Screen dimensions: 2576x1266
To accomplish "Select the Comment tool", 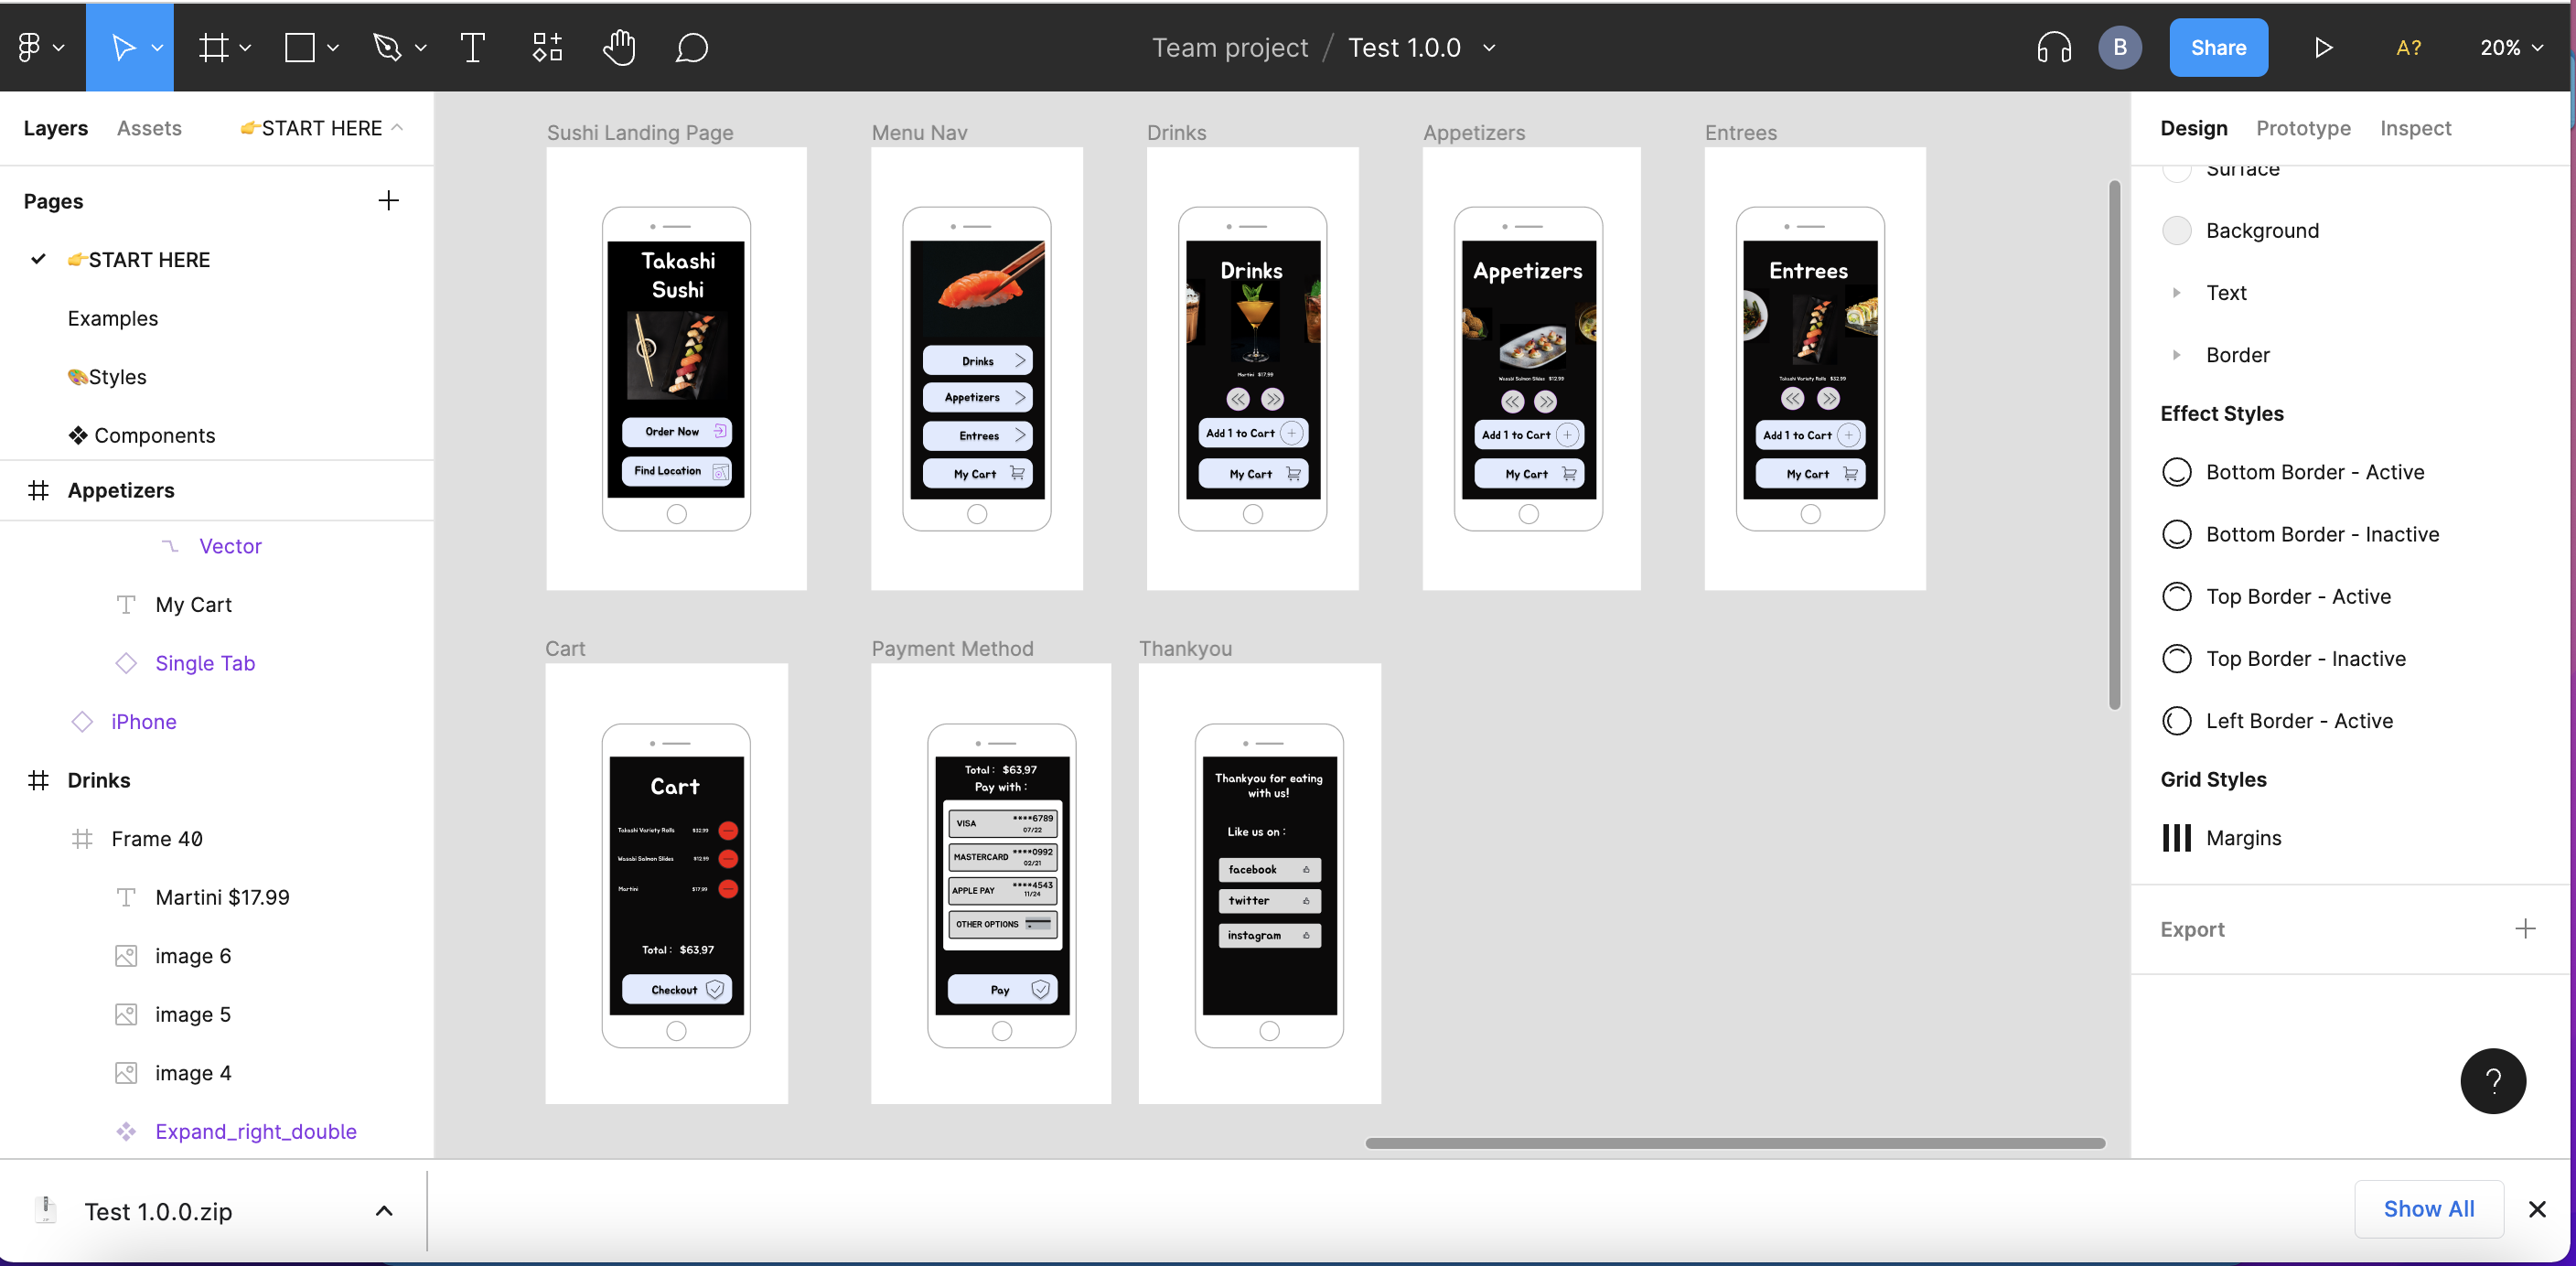I will pyautogui.click(x=691, y=47).
